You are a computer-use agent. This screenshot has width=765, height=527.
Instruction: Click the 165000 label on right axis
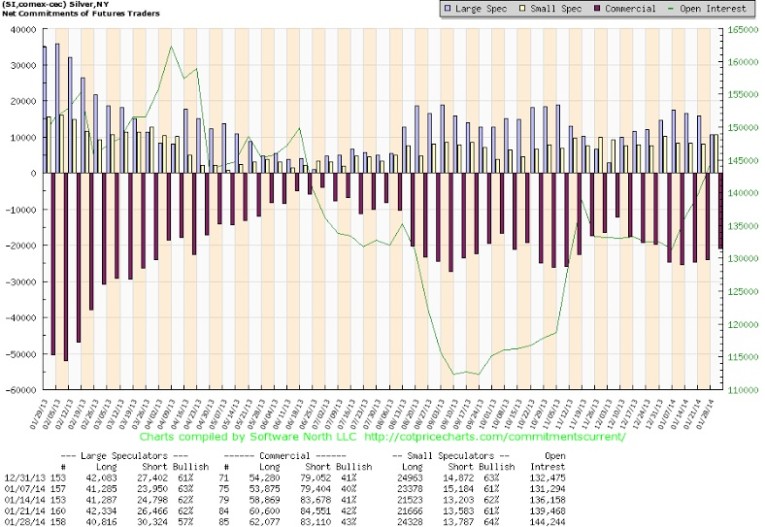click(740, 30)
